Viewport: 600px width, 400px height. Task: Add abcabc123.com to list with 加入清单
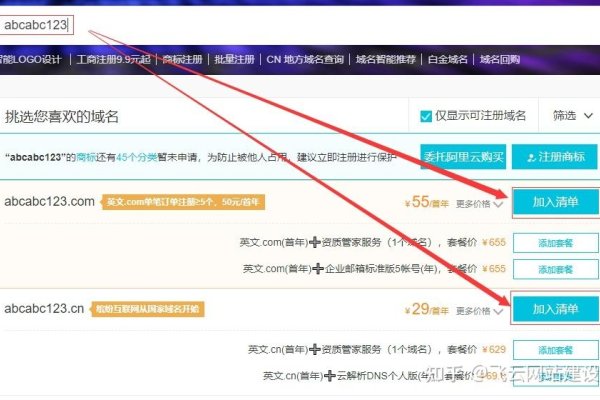(x=556, y=202)
